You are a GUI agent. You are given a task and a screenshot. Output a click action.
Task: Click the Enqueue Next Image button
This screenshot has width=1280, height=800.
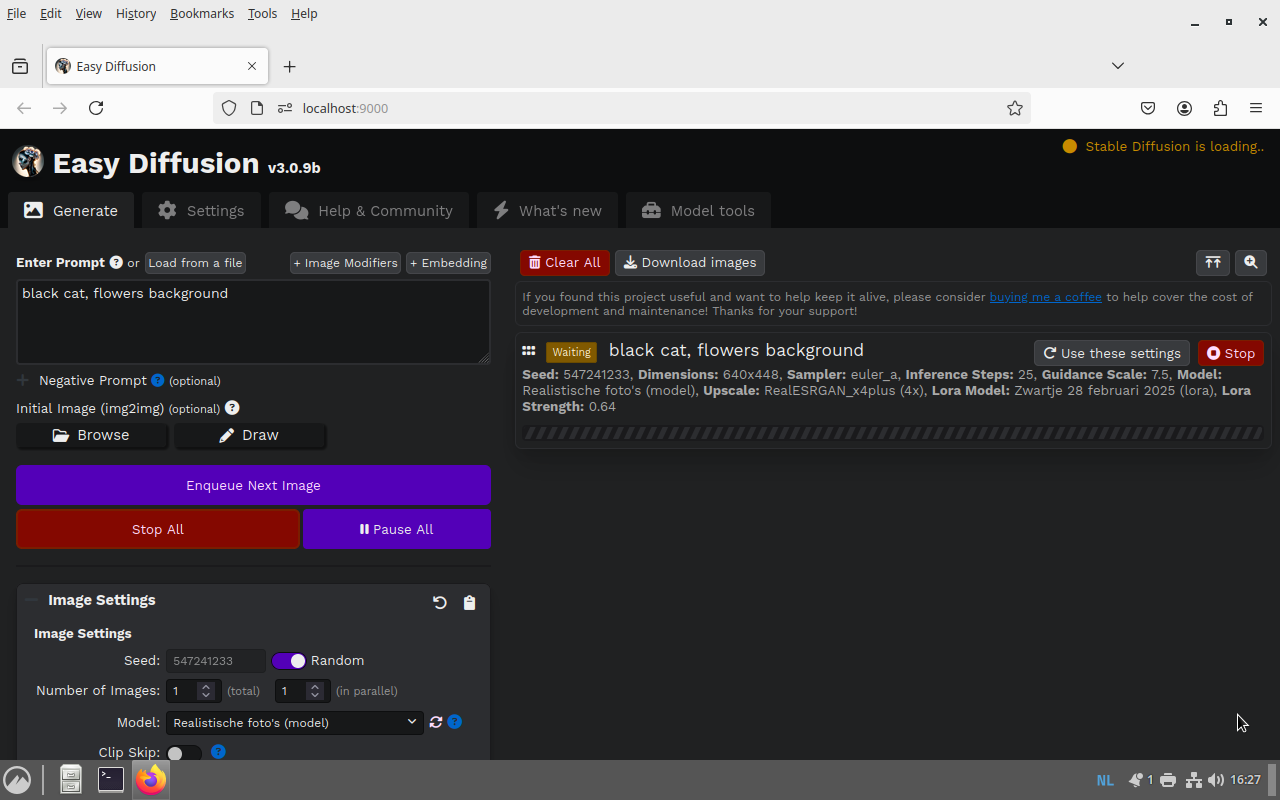(x=253, y=485)
